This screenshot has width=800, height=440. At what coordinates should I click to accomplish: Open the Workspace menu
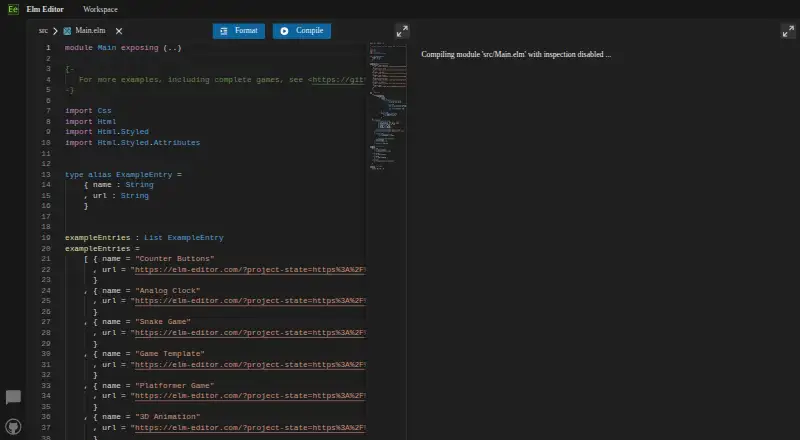point(100,9)
